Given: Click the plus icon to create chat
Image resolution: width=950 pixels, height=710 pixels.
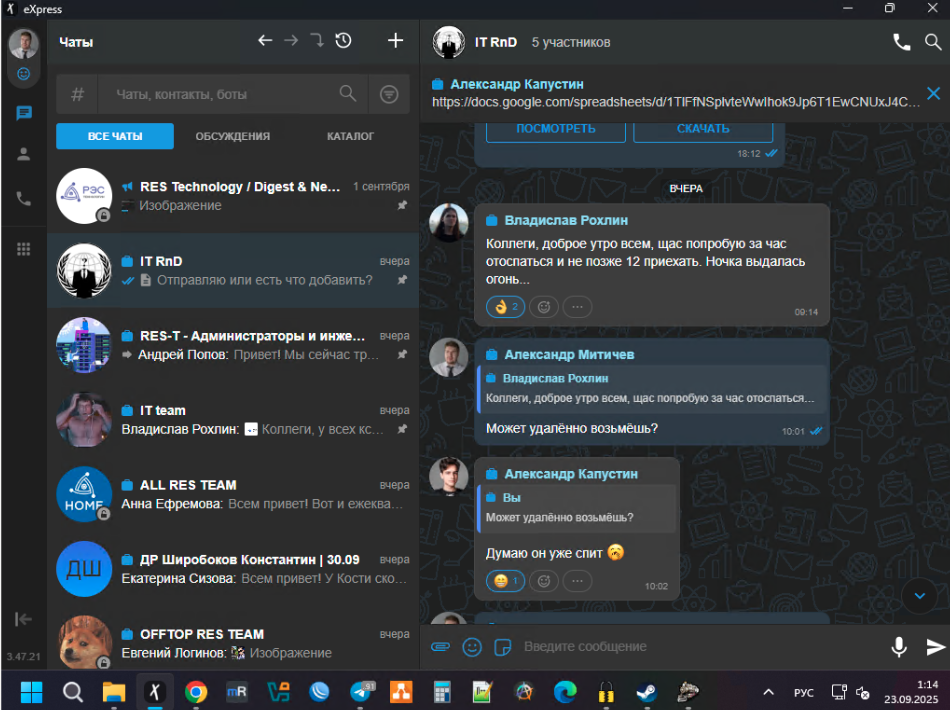Looking at the screenshot, I should [x=395, y=41].
